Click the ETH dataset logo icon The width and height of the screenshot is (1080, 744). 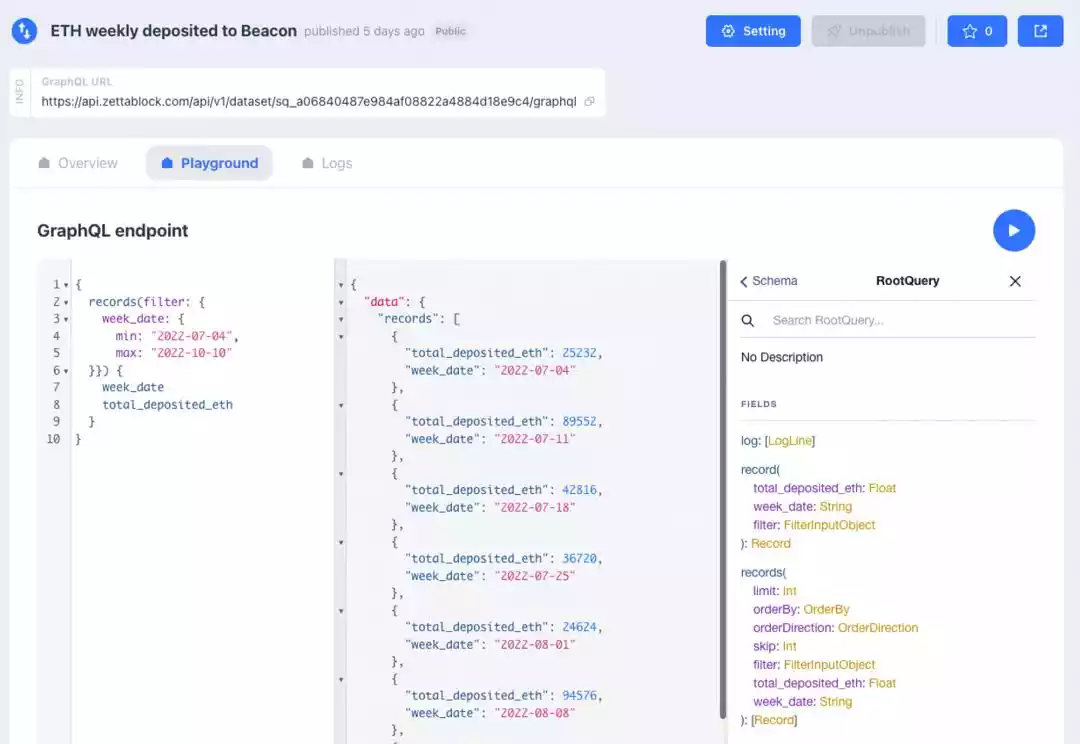point(24,31)
